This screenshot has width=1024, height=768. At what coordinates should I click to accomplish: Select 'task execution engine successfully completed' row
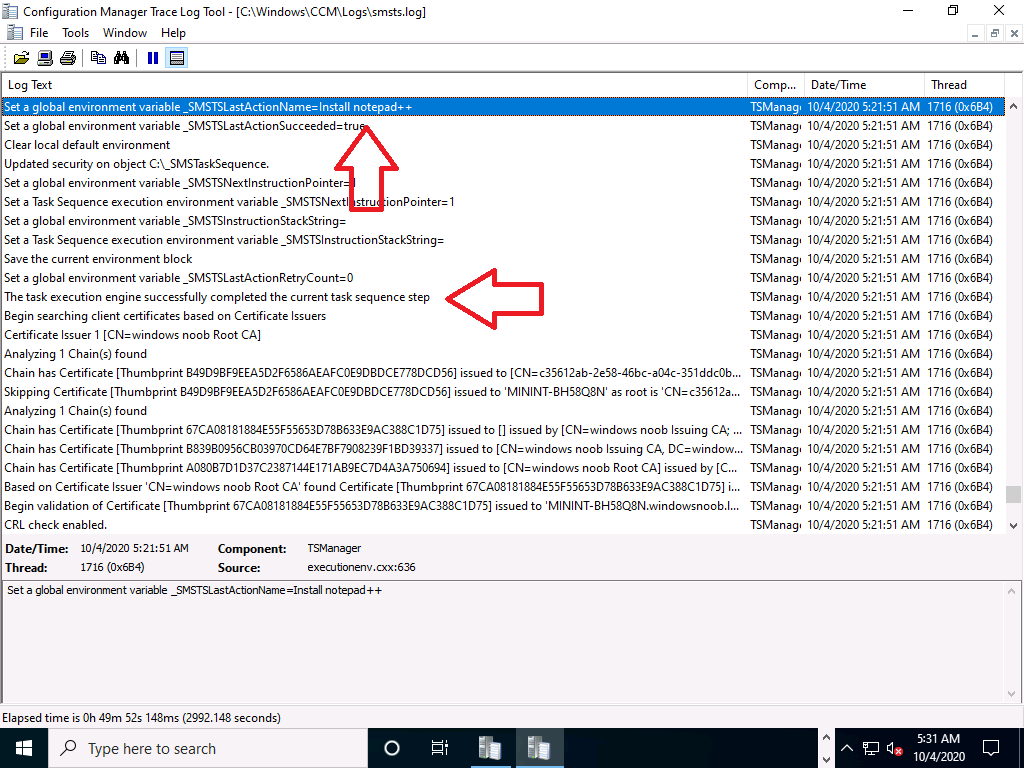tap(503, 296)
